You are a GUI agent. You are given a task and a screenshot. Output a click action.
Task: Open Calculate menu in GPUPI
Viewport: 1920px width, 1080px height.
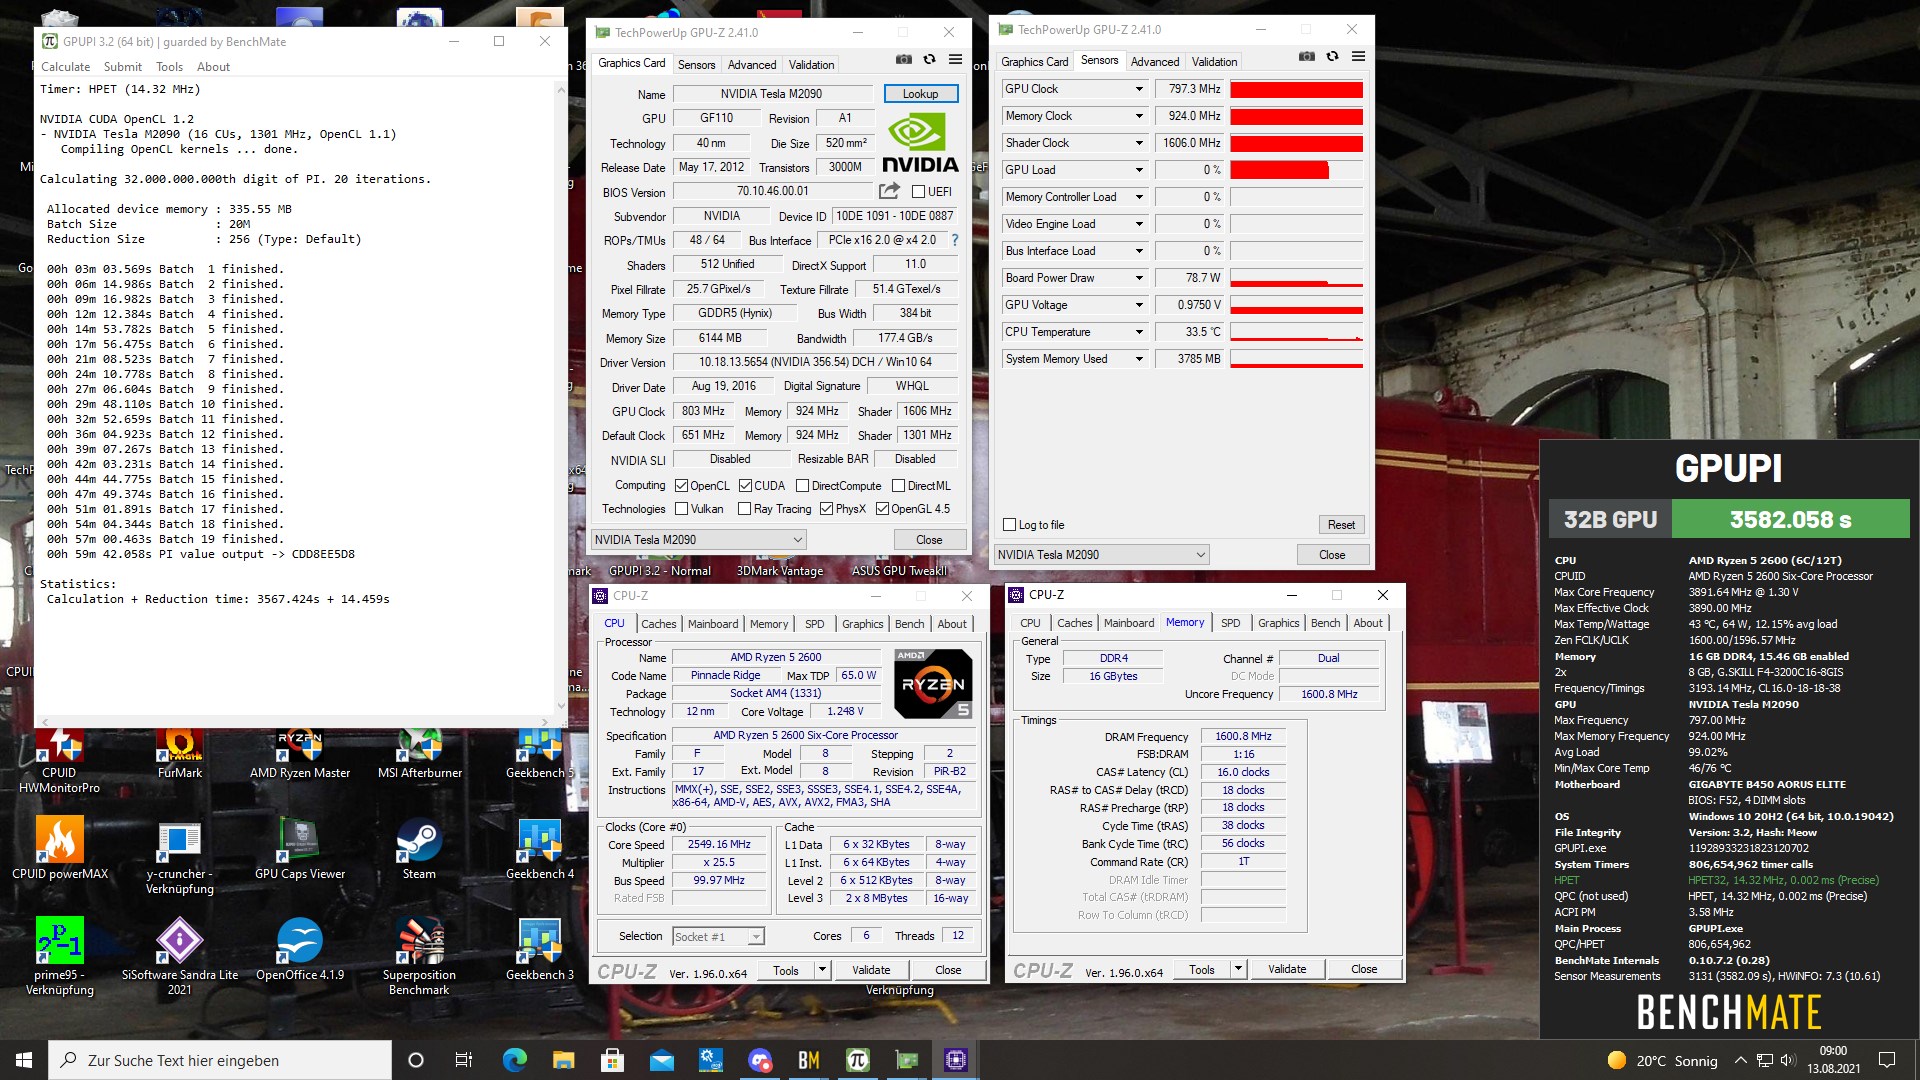(x=65, y=67)
